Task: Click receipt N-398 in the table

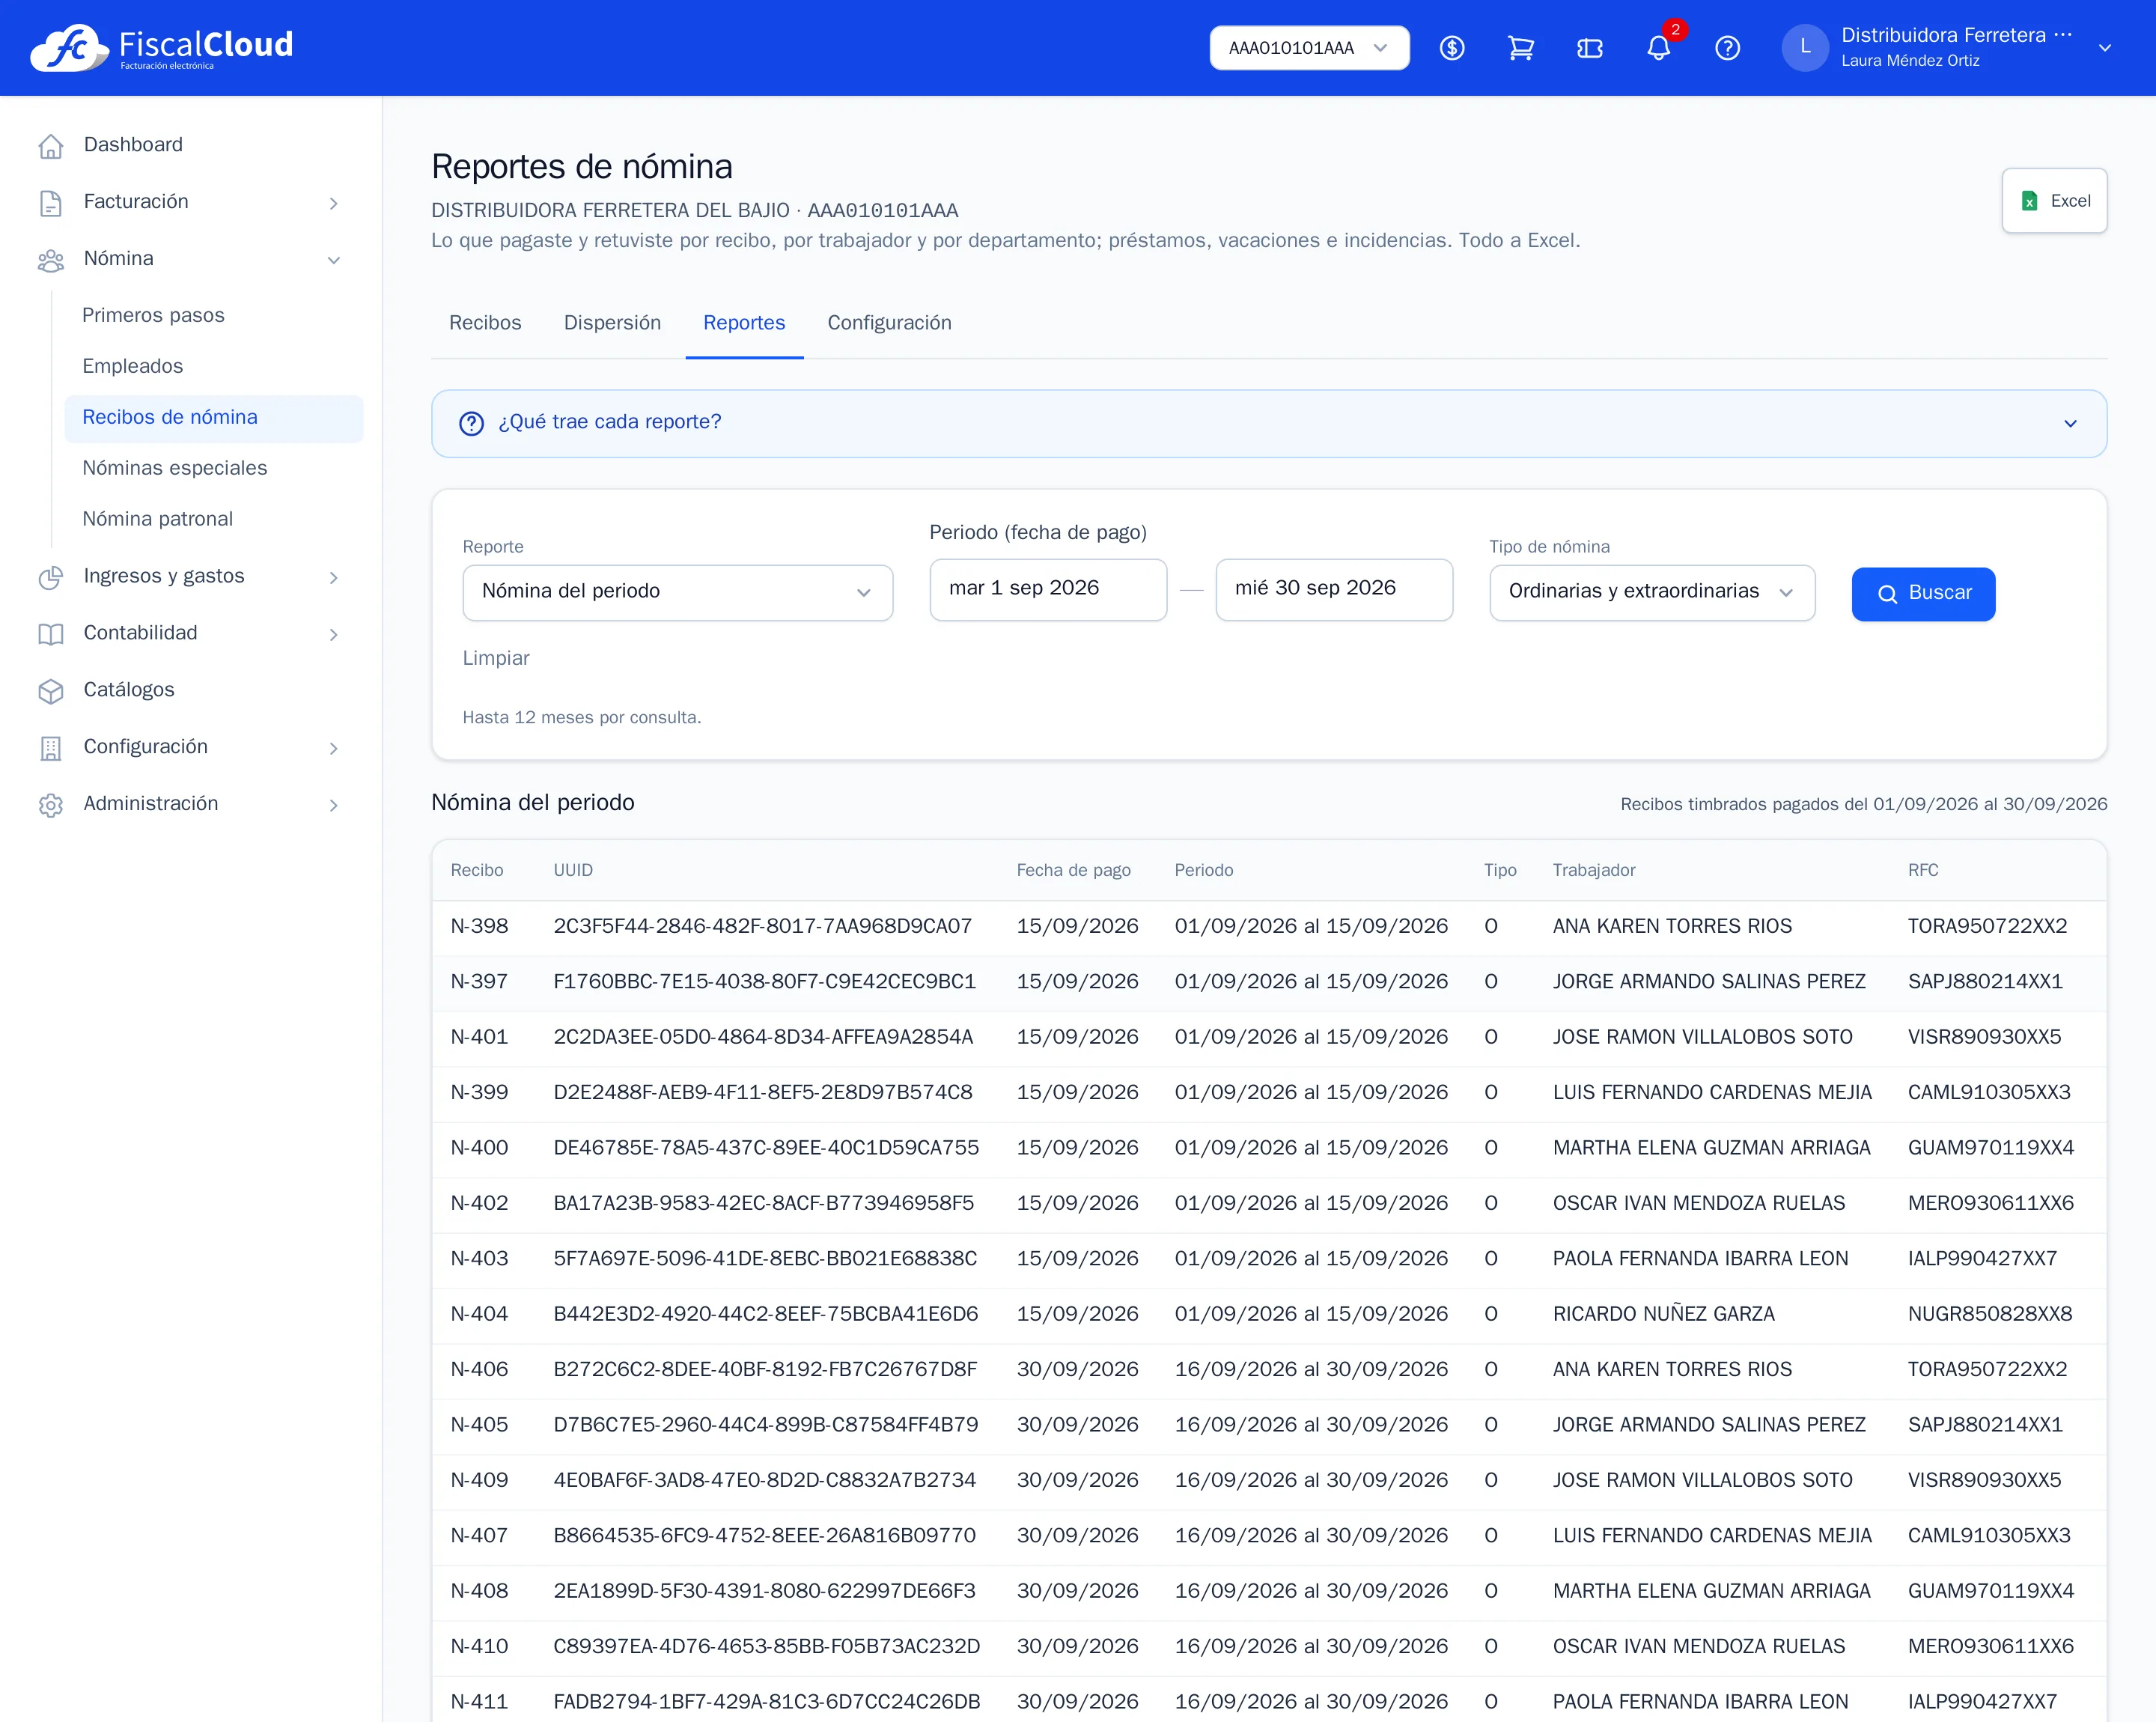Action: click(479, 927)
